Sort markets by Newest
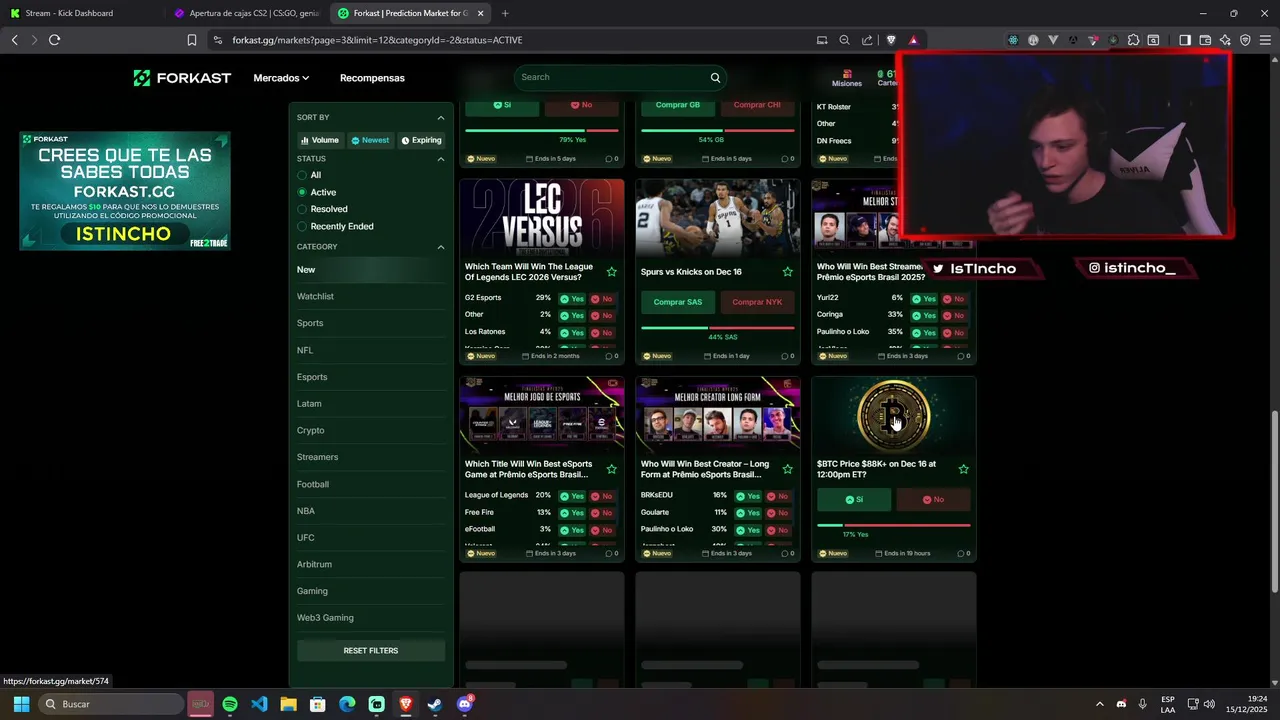The height and width of the screenshot is (720, 1280). [370, 140]
